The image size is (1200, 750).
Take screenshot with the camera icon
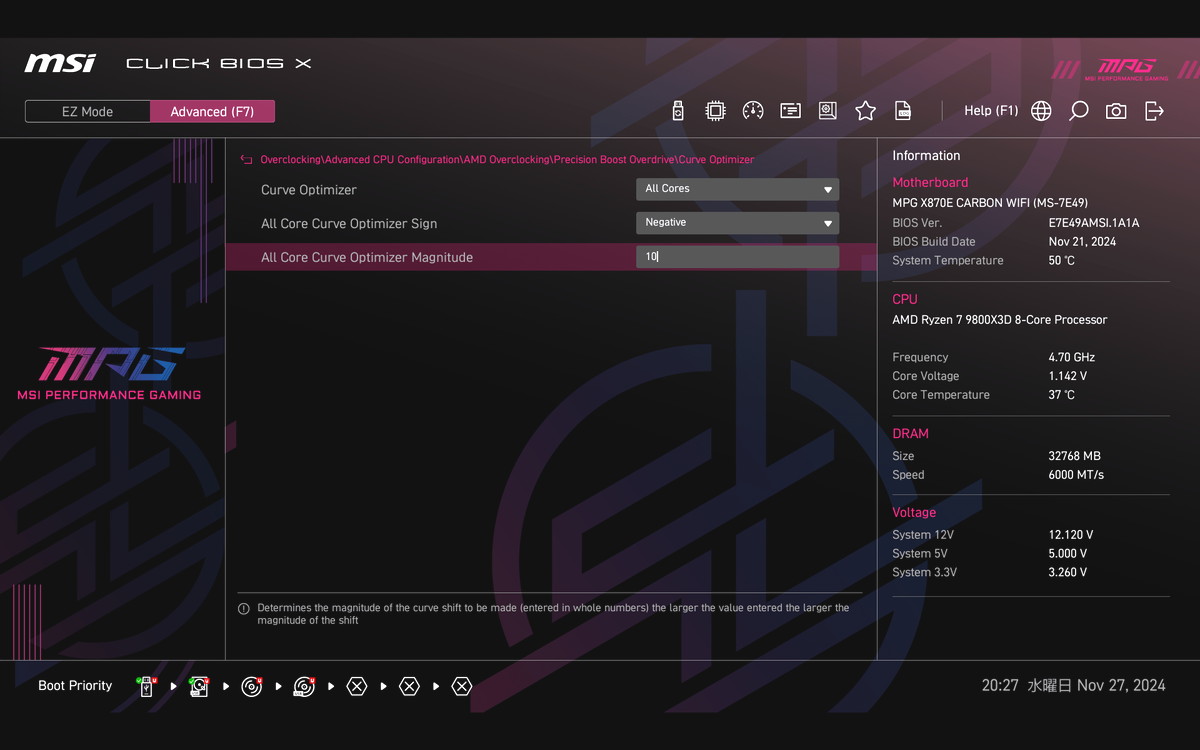tap(1116, 111)
